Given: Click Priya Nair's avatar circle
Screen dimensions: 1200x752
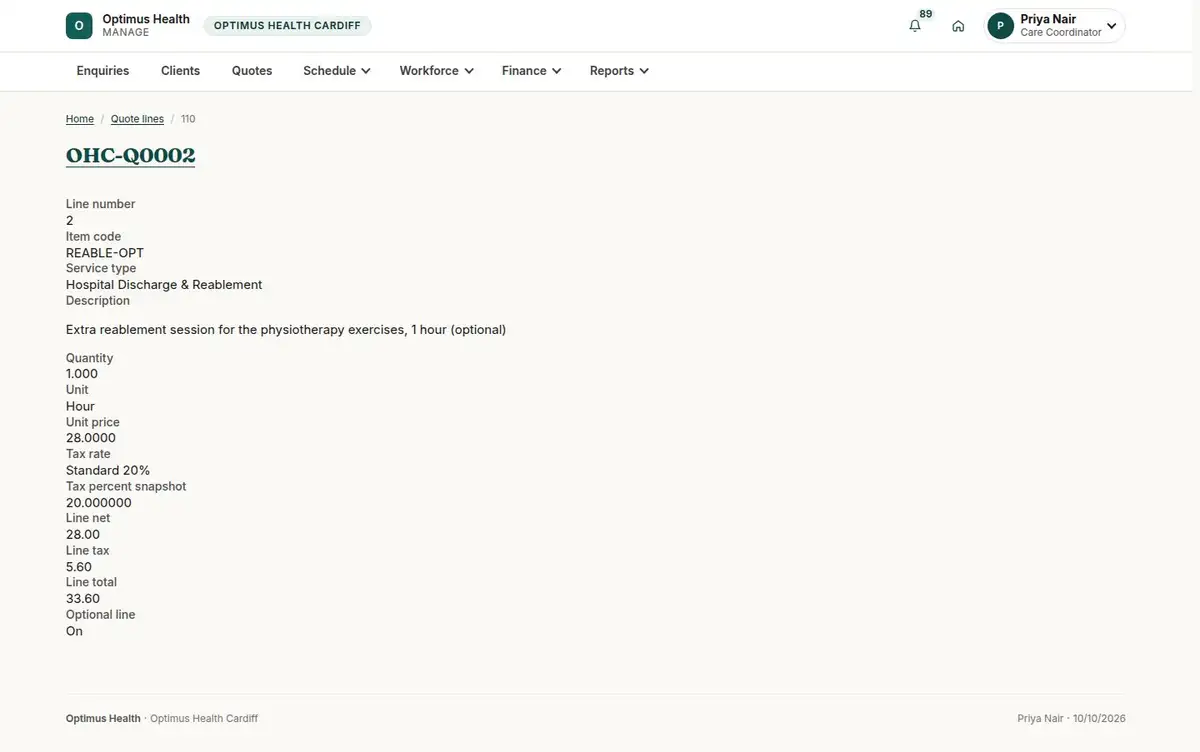Looking at the screenshot, I should (1000, 26).
